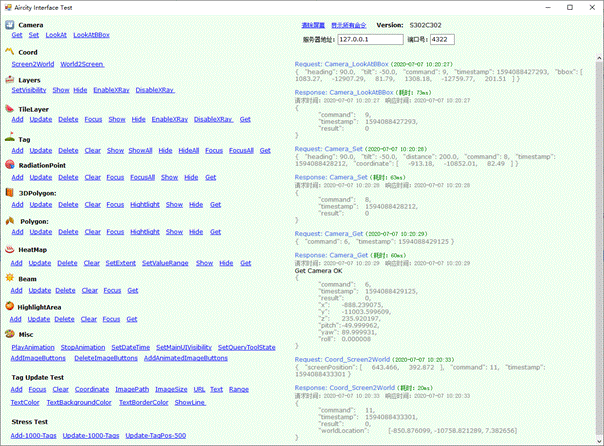Click Beam Focus link
Screen dimensions: 604x446
click(x=112, y=290)
